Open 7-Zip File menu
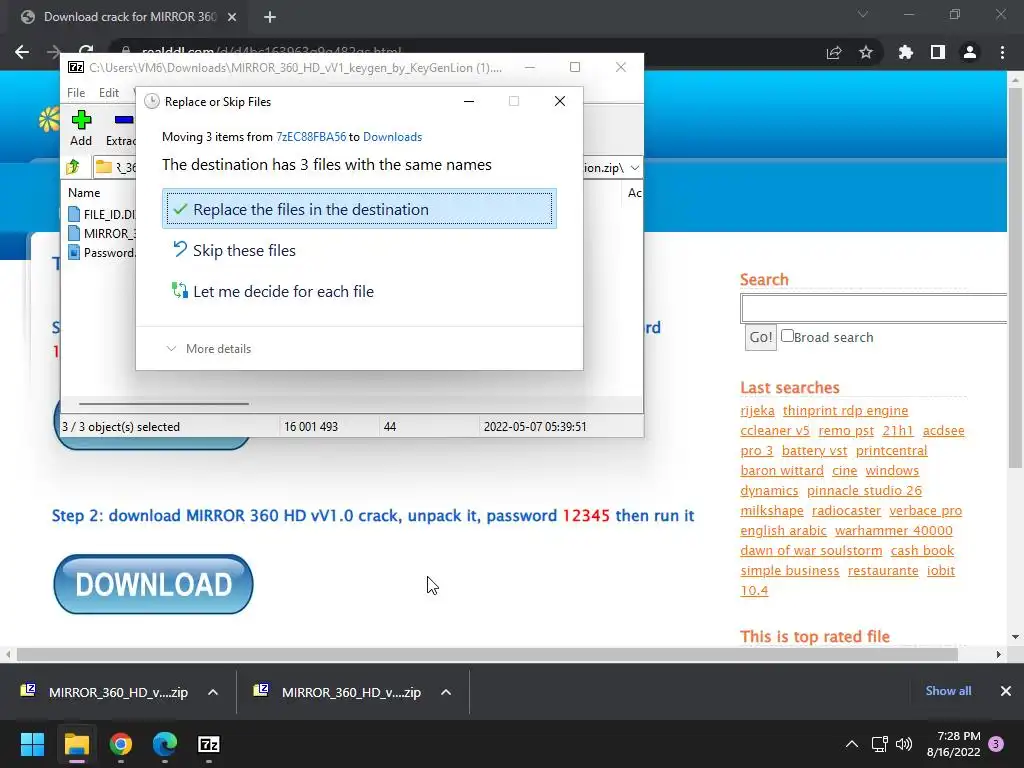Viewport: 1024px width, 768px height. coord(76,93)
